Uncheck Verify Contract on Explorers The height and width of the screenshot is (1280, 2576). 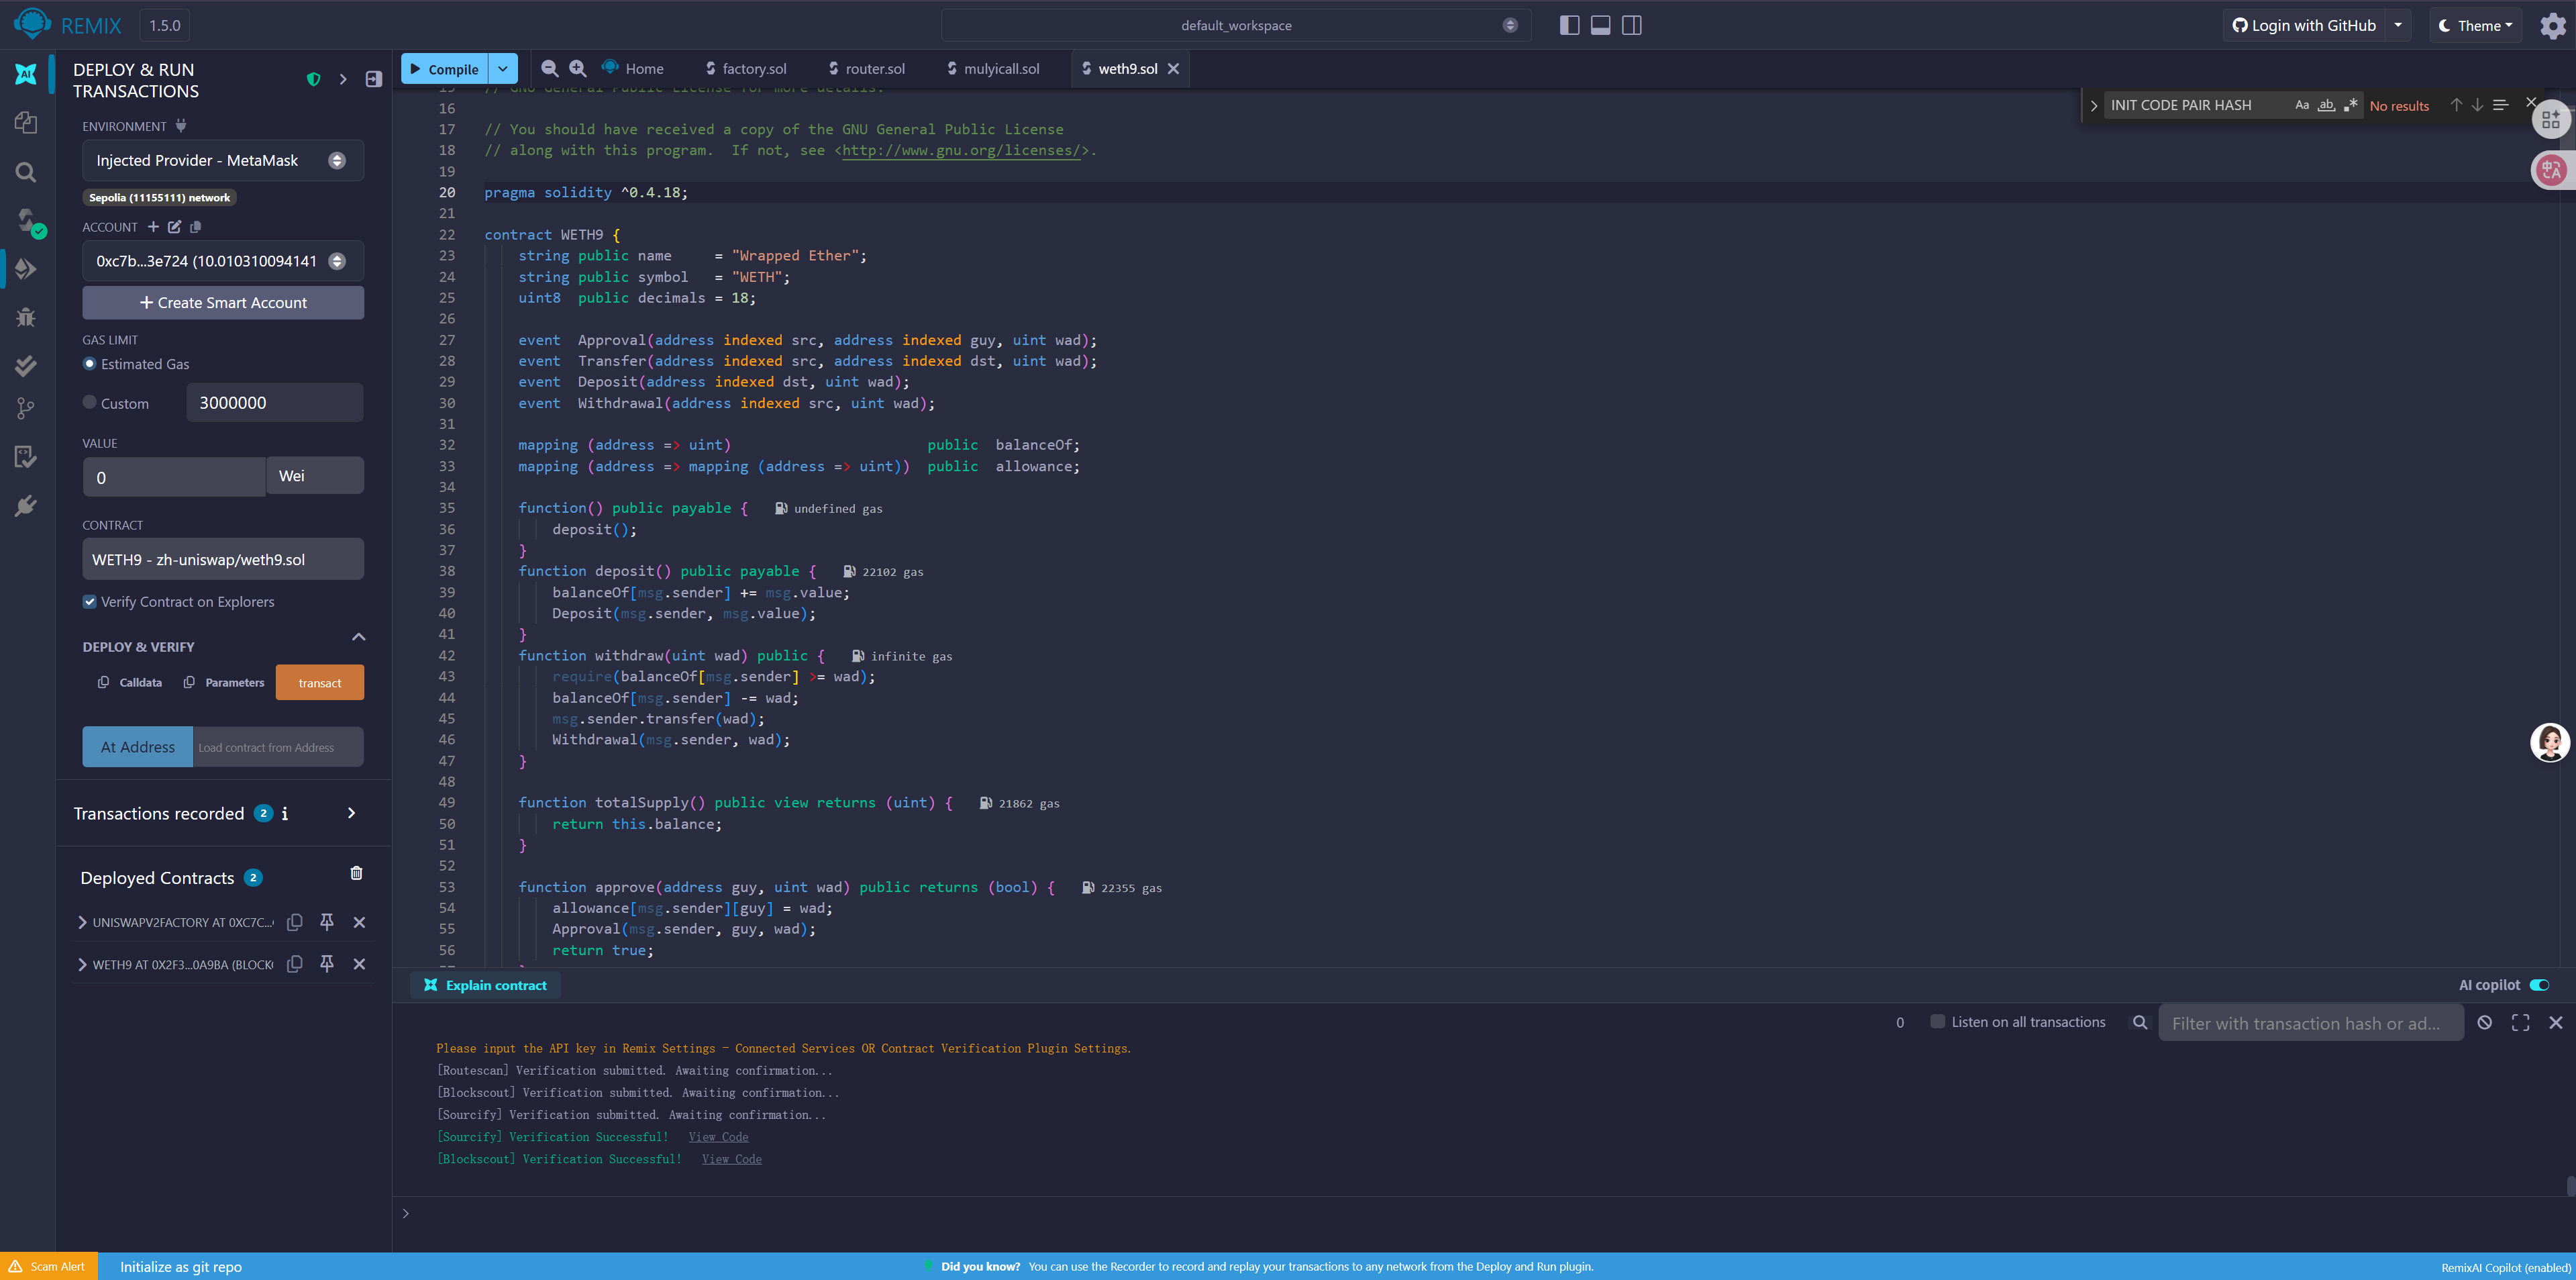(x=90, y=602)
